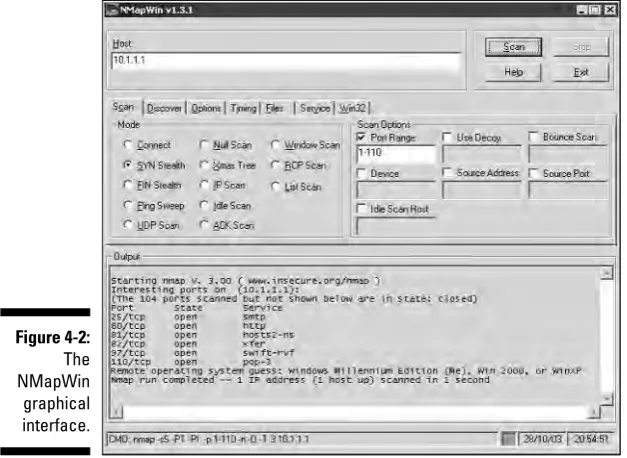Click the Bounce Scan text field
Image resolution: width=627 pixels, height=458 pixels.
tap(568, 154)
